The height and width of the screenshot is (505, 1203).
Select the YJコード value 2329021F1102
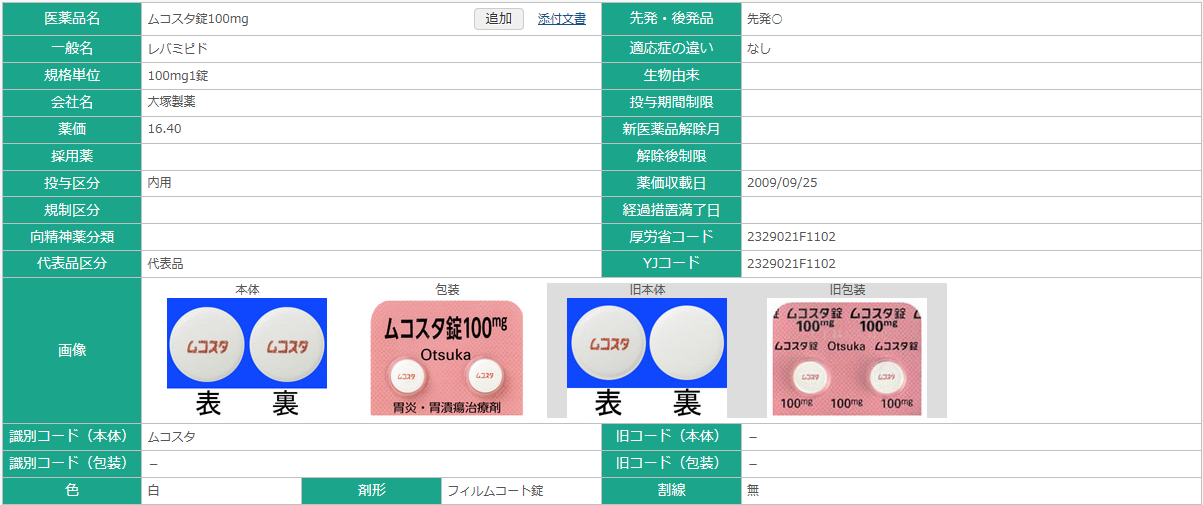tap(791, 264)
